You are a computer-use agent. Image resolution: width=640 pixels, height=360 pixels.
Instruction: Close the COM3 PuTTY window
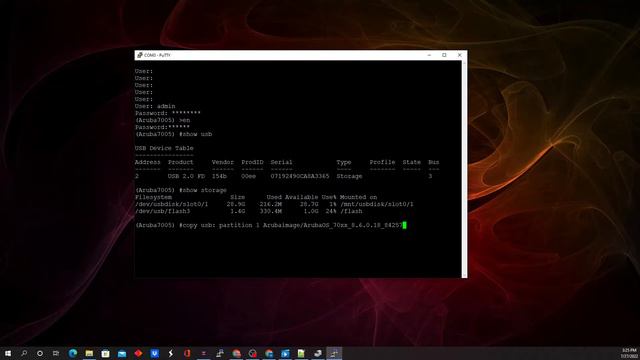click(460, 55)
